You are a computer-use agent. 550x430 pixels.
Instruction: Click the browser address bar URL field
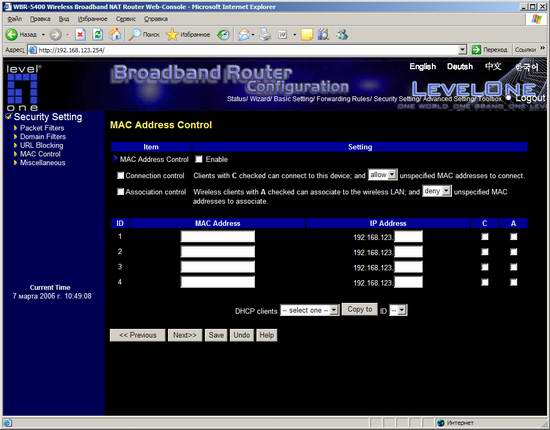tap(247, 50)
